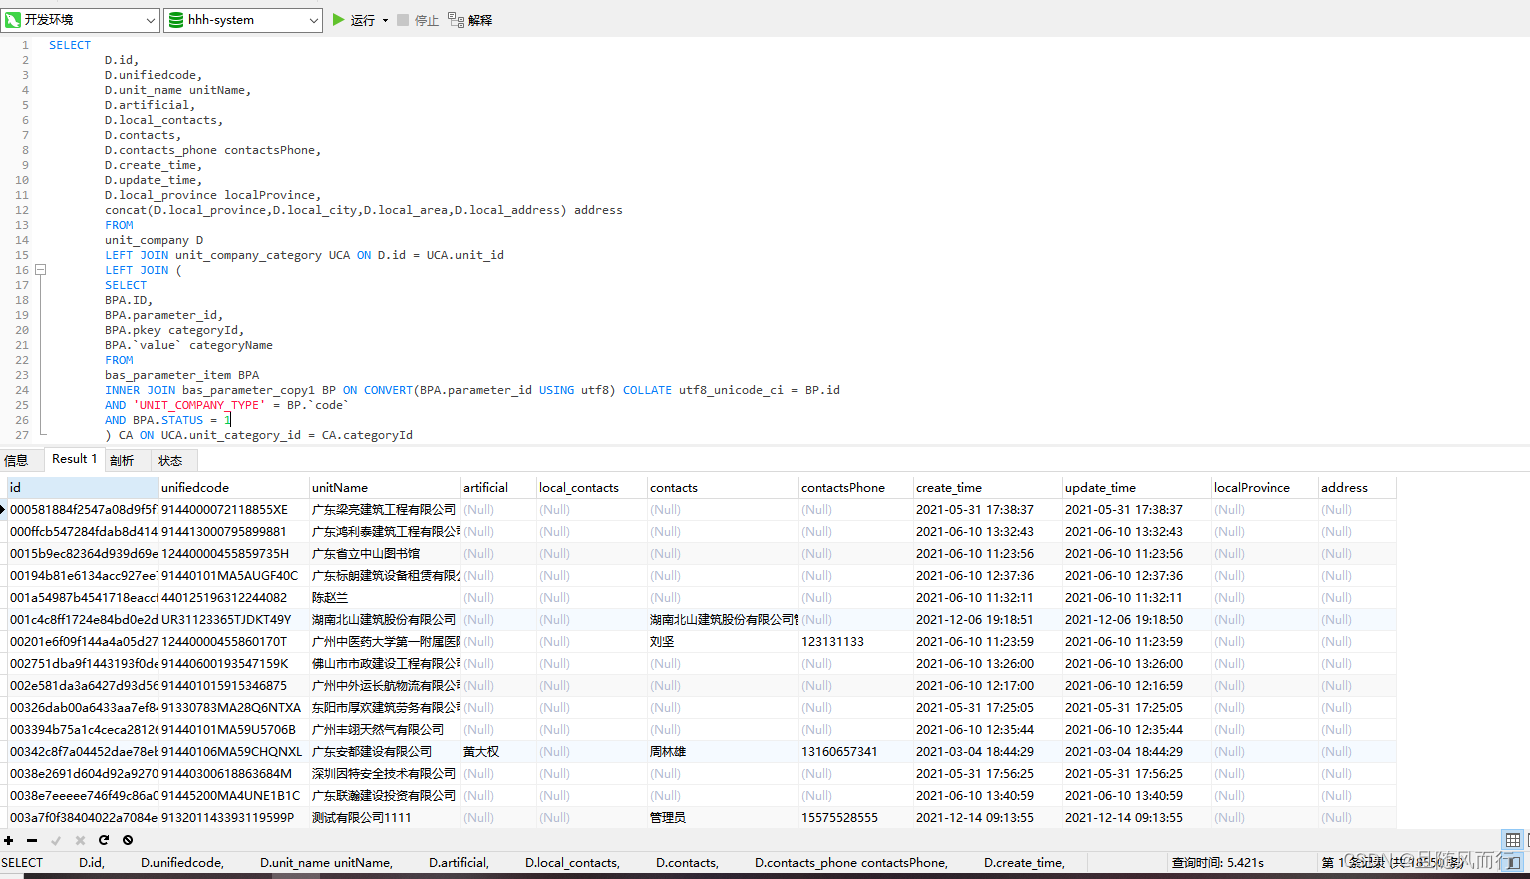Screen dimensions: 1530x879
Task: Click the delete record minus icon
Action: (32, 840)
